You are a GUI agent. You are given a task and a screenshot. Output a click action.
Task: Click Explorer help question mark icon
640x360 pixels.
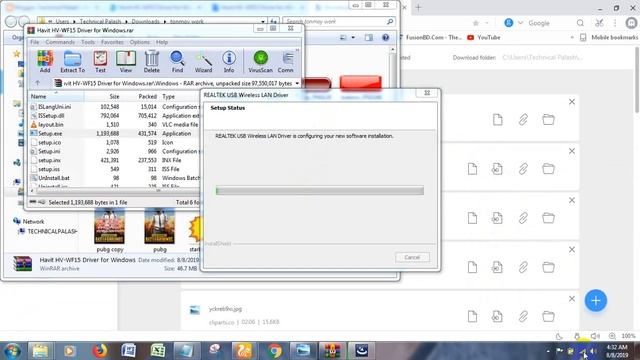[x=385, y=38]
